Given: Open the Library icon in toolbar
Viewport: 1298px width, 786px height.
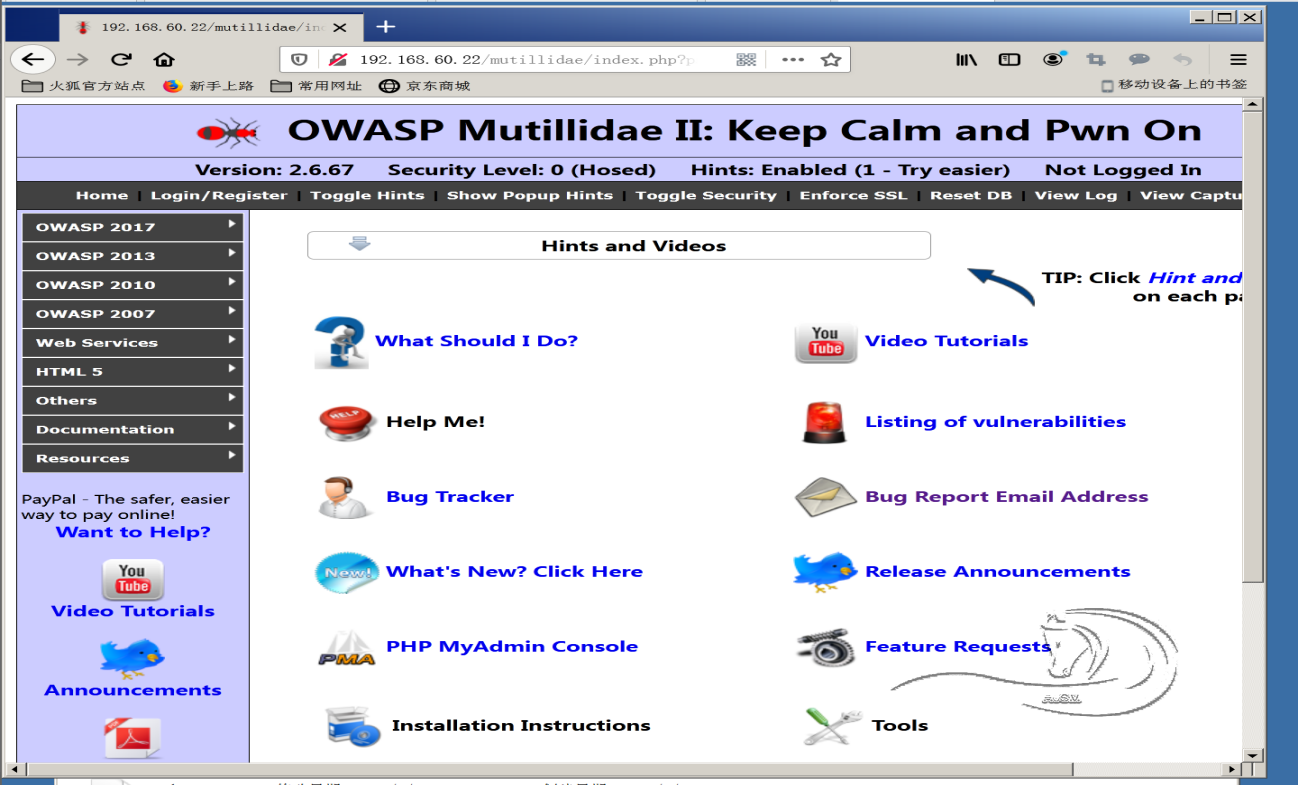Looking at the screenshot, I should (x=966, y=59).
